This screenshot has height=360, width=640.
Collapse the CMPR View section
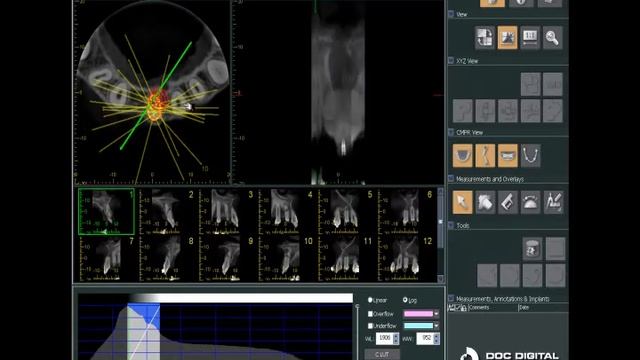[x=451, y=132]
